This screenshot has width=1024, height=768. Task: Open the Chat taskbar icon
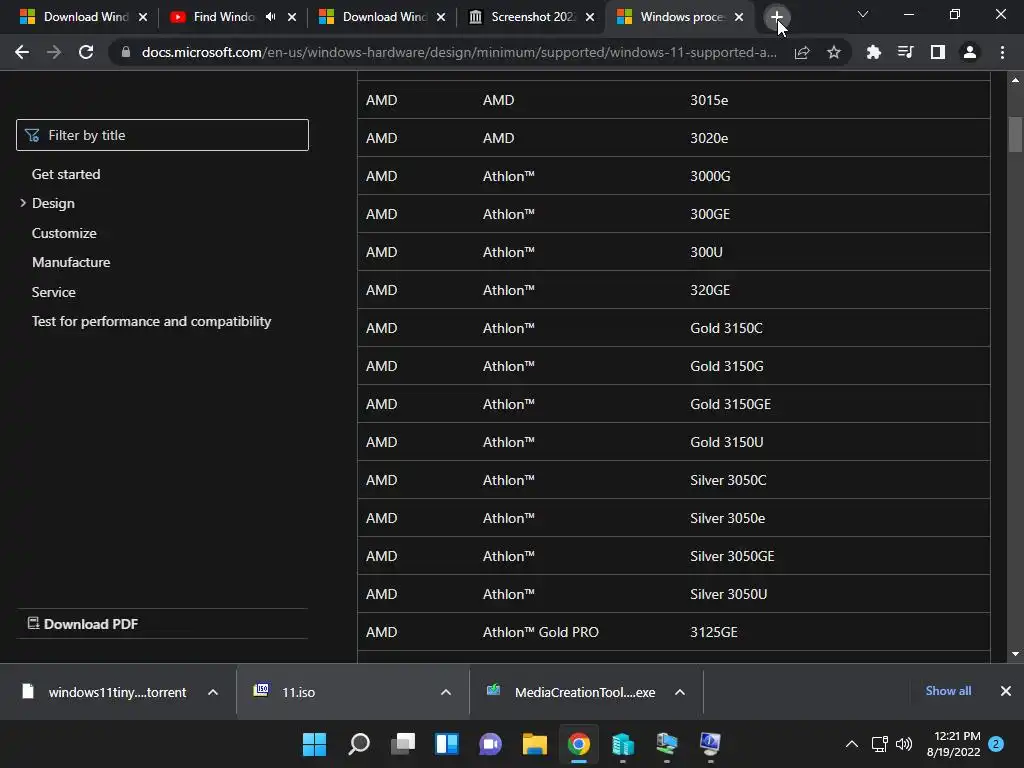(x=490, y=744)
